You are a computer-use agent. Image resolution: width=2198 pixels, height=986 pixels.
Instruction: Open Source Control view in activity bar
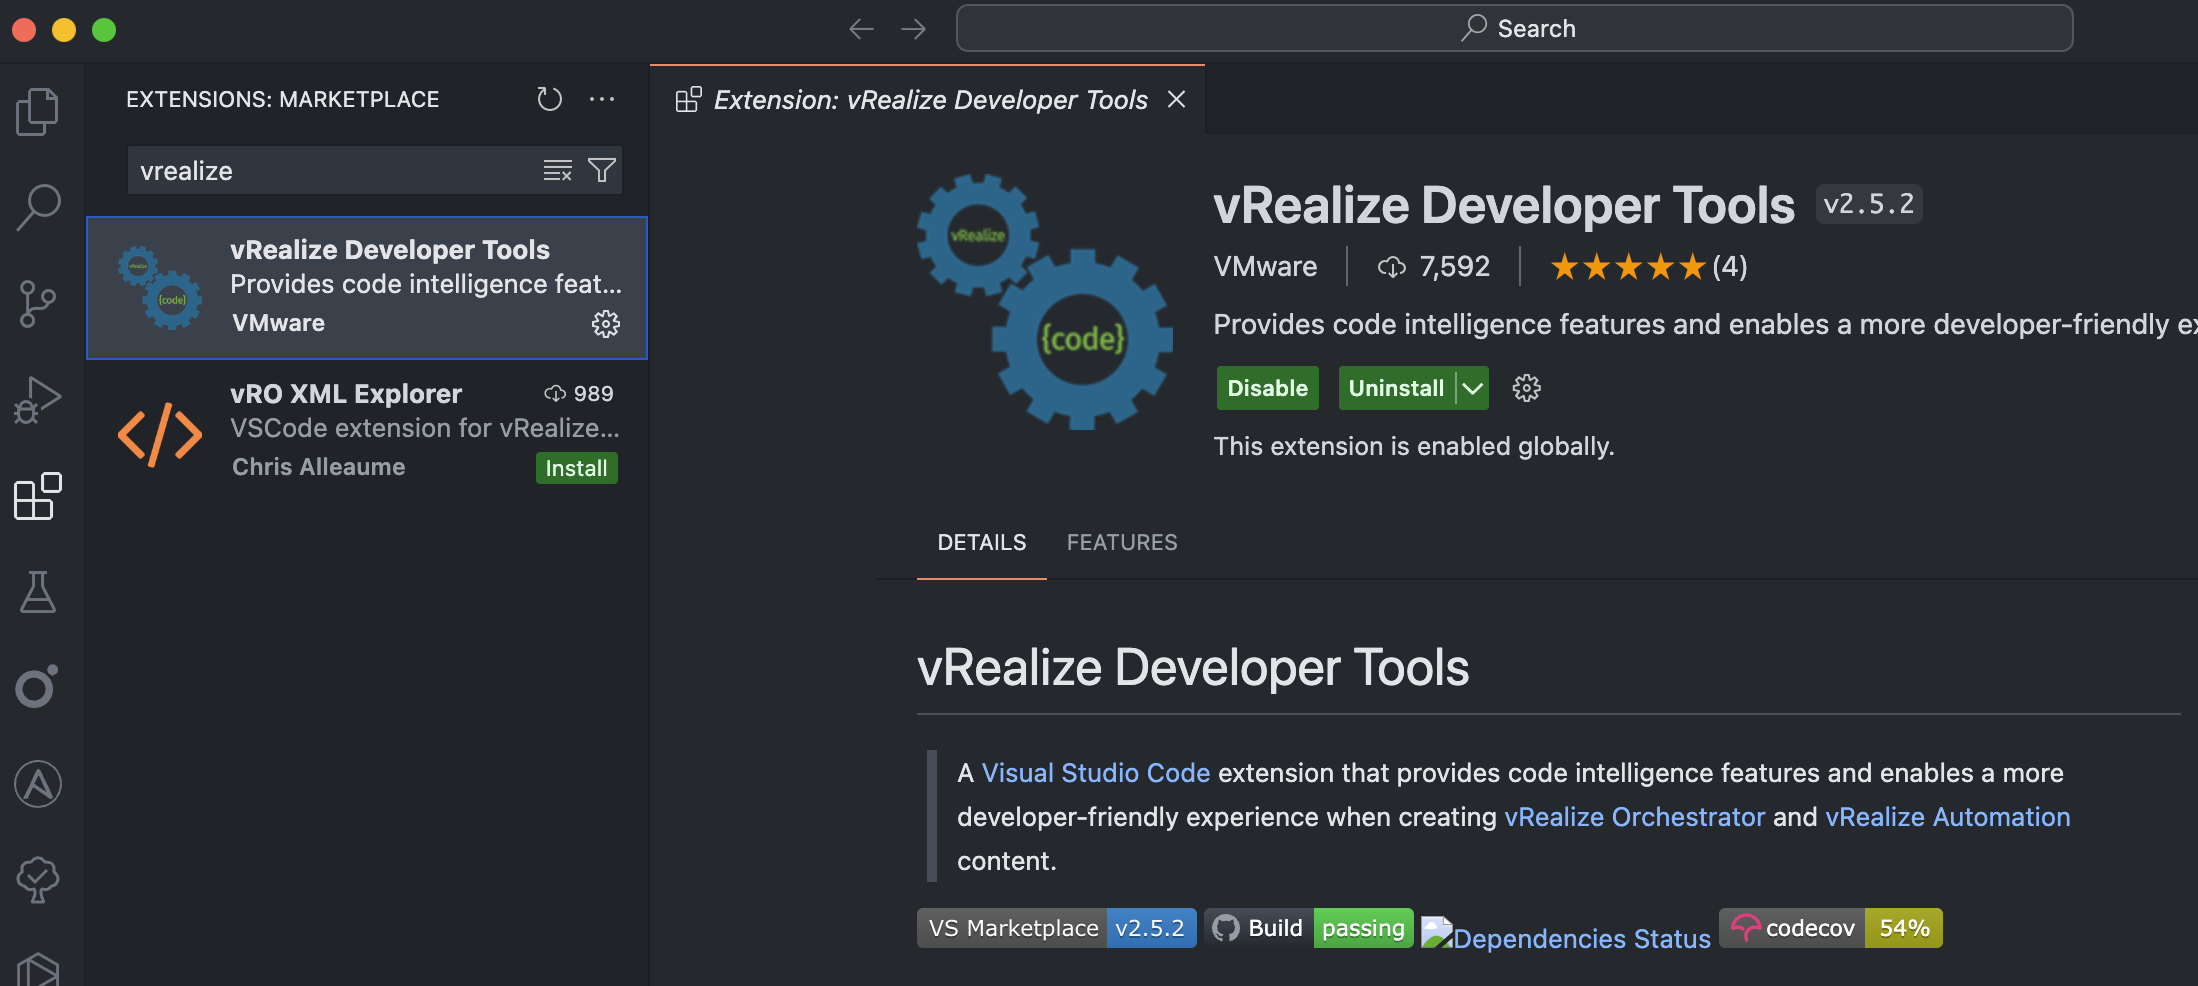tap(38, 304)
